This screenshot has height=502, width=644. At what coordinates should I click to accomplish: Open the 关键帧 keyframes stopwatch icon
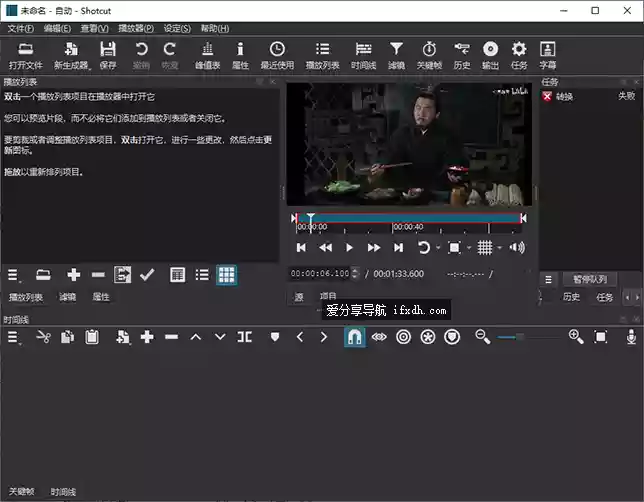tap(429, 55)
